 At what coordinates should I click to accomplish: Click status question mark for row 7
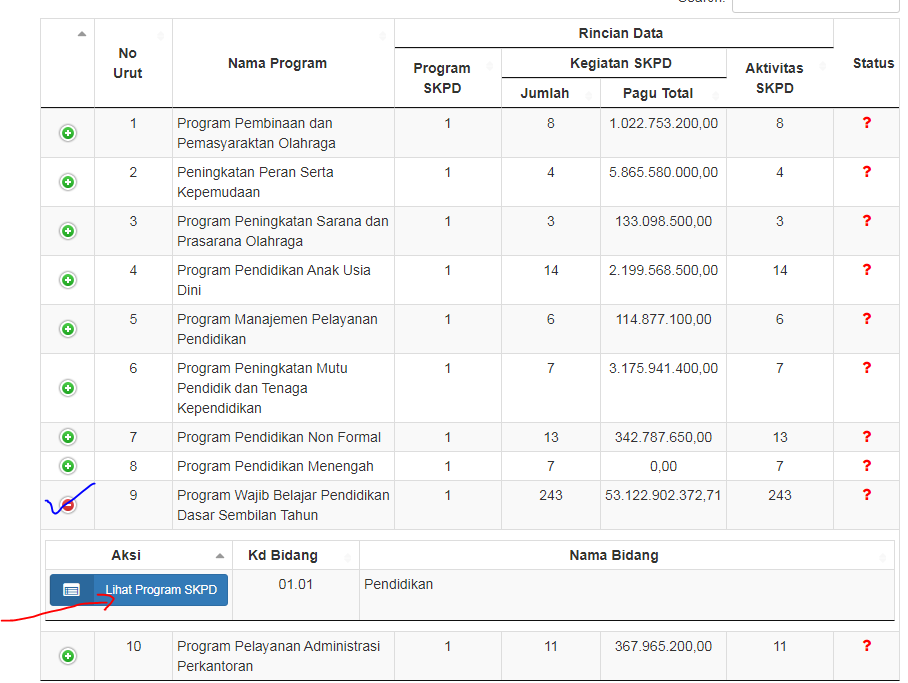click(866, 437)
